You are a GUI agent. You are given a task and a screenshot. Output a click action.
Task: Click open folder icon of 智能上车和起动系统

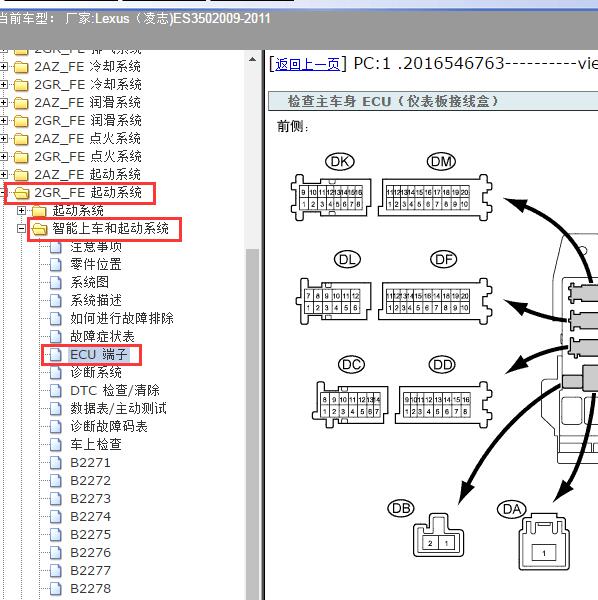click(39, 229)
